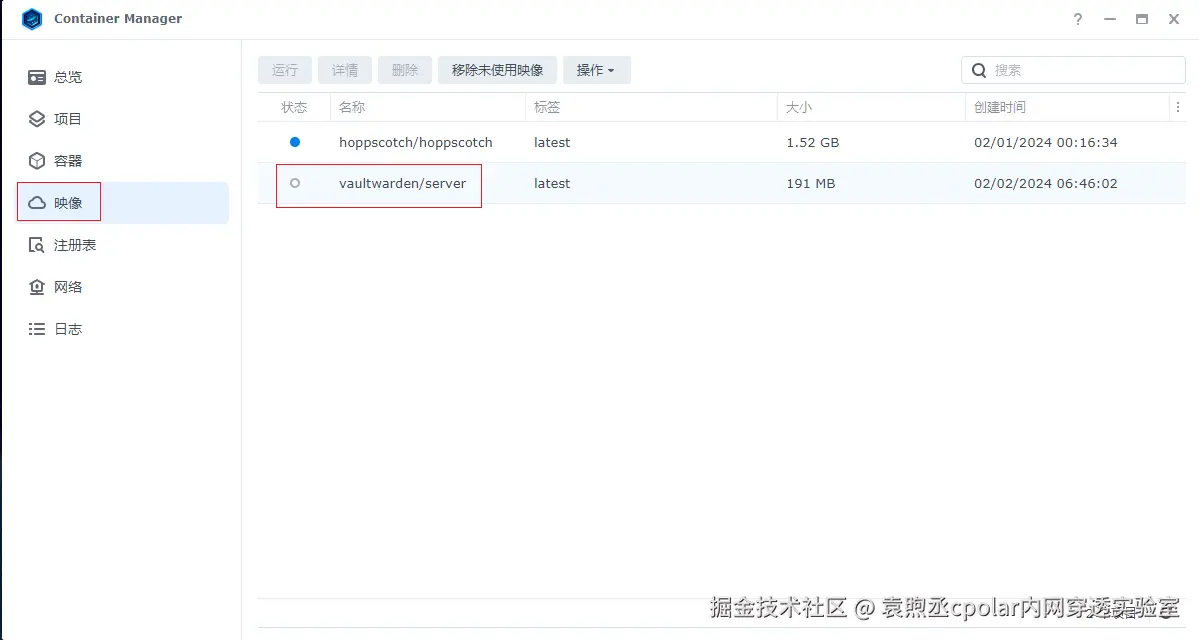Click the Container Manager logo icon
This screenshot has height=640, width=1199.
(x=32, y=18)
